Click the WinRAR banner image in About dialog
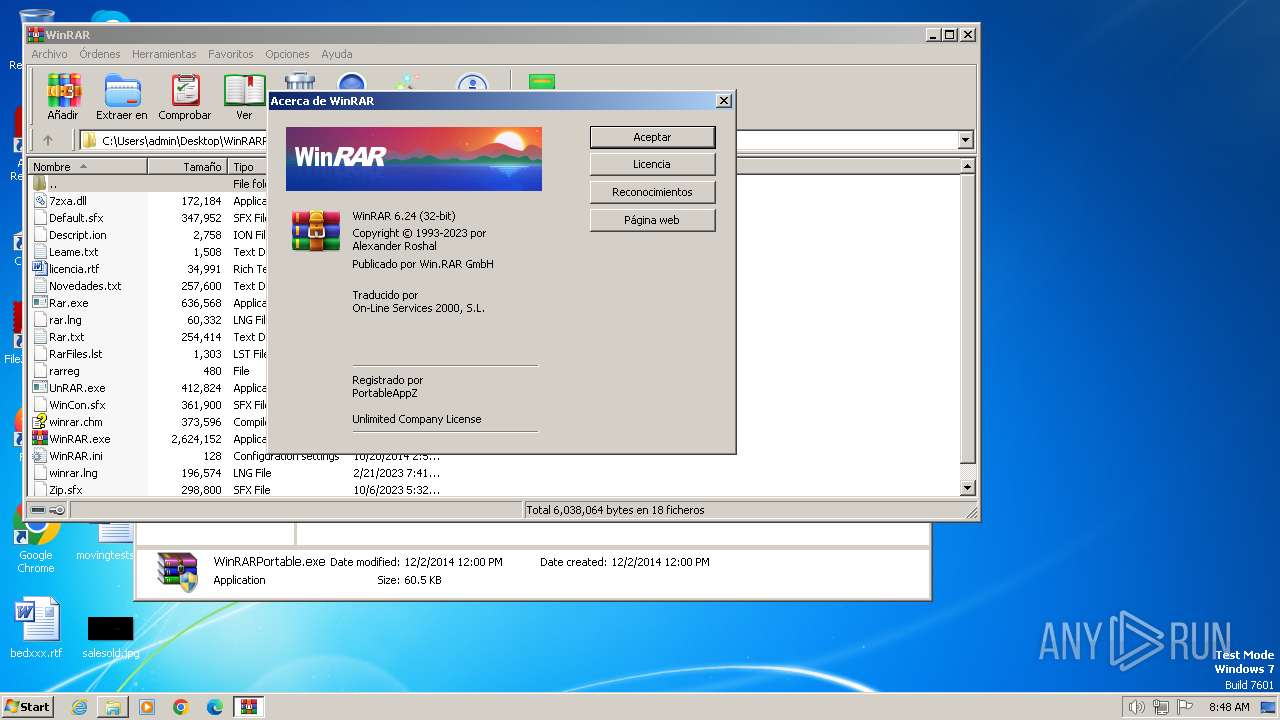 pyautogui.click(x=414, y=159)
